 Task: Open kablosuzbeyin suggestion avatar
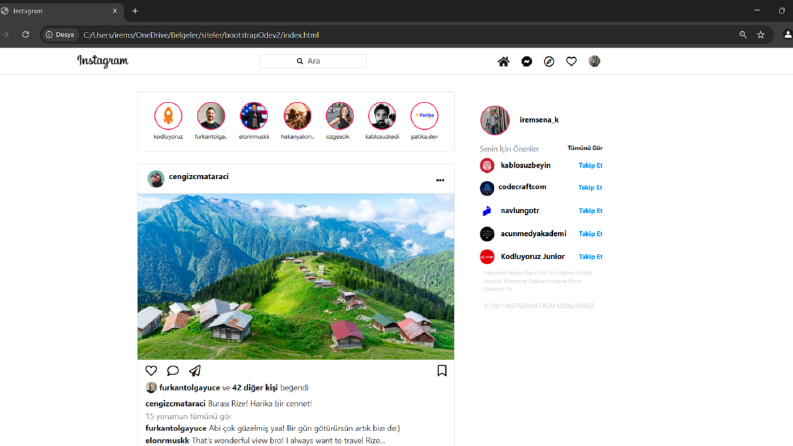pyautogui.click(x=487, y=165)
